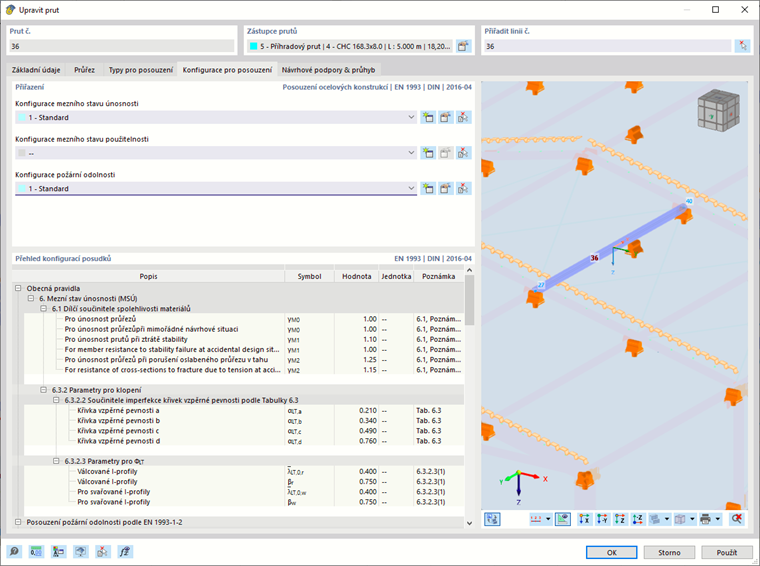Collapse 6.3.2 Parametry pro klopení node

pyautogui.click(x=43, y=390)
